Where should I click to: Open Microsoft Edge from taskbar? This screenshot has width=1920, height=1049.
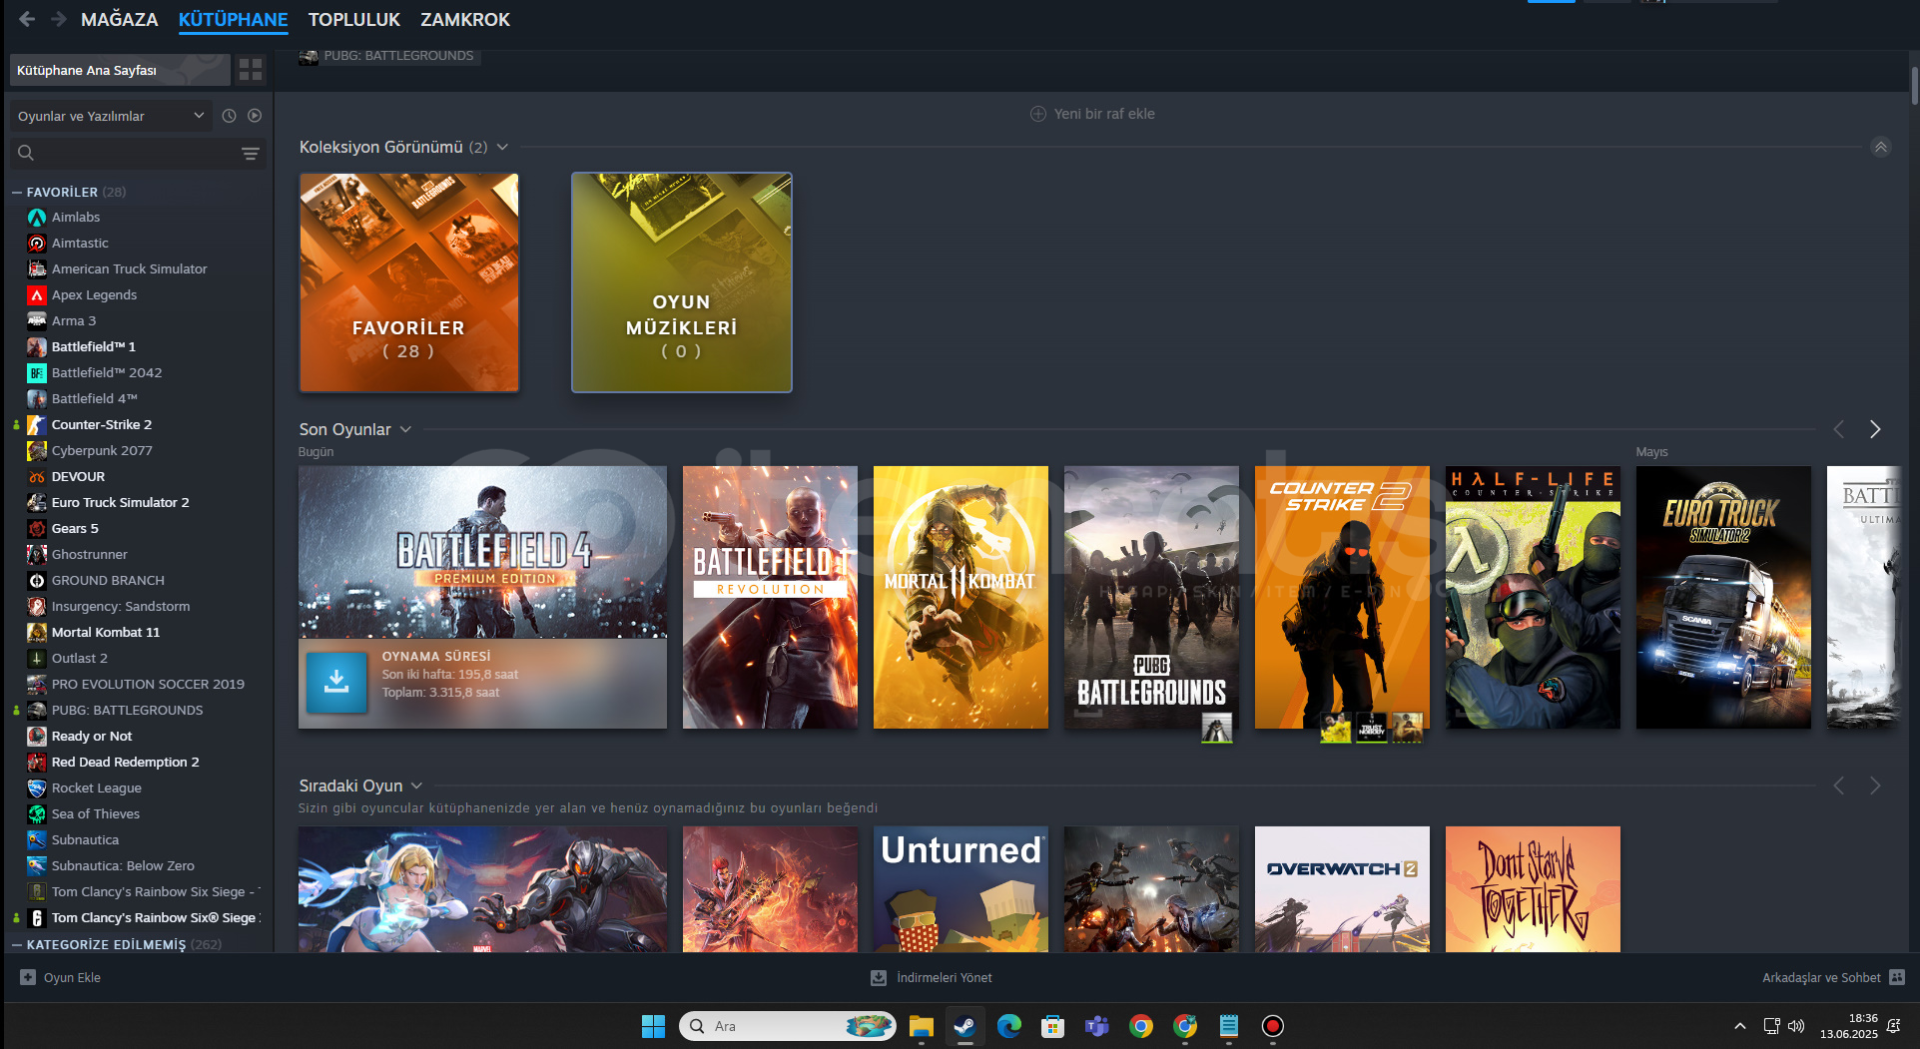click(1009, 1026)
